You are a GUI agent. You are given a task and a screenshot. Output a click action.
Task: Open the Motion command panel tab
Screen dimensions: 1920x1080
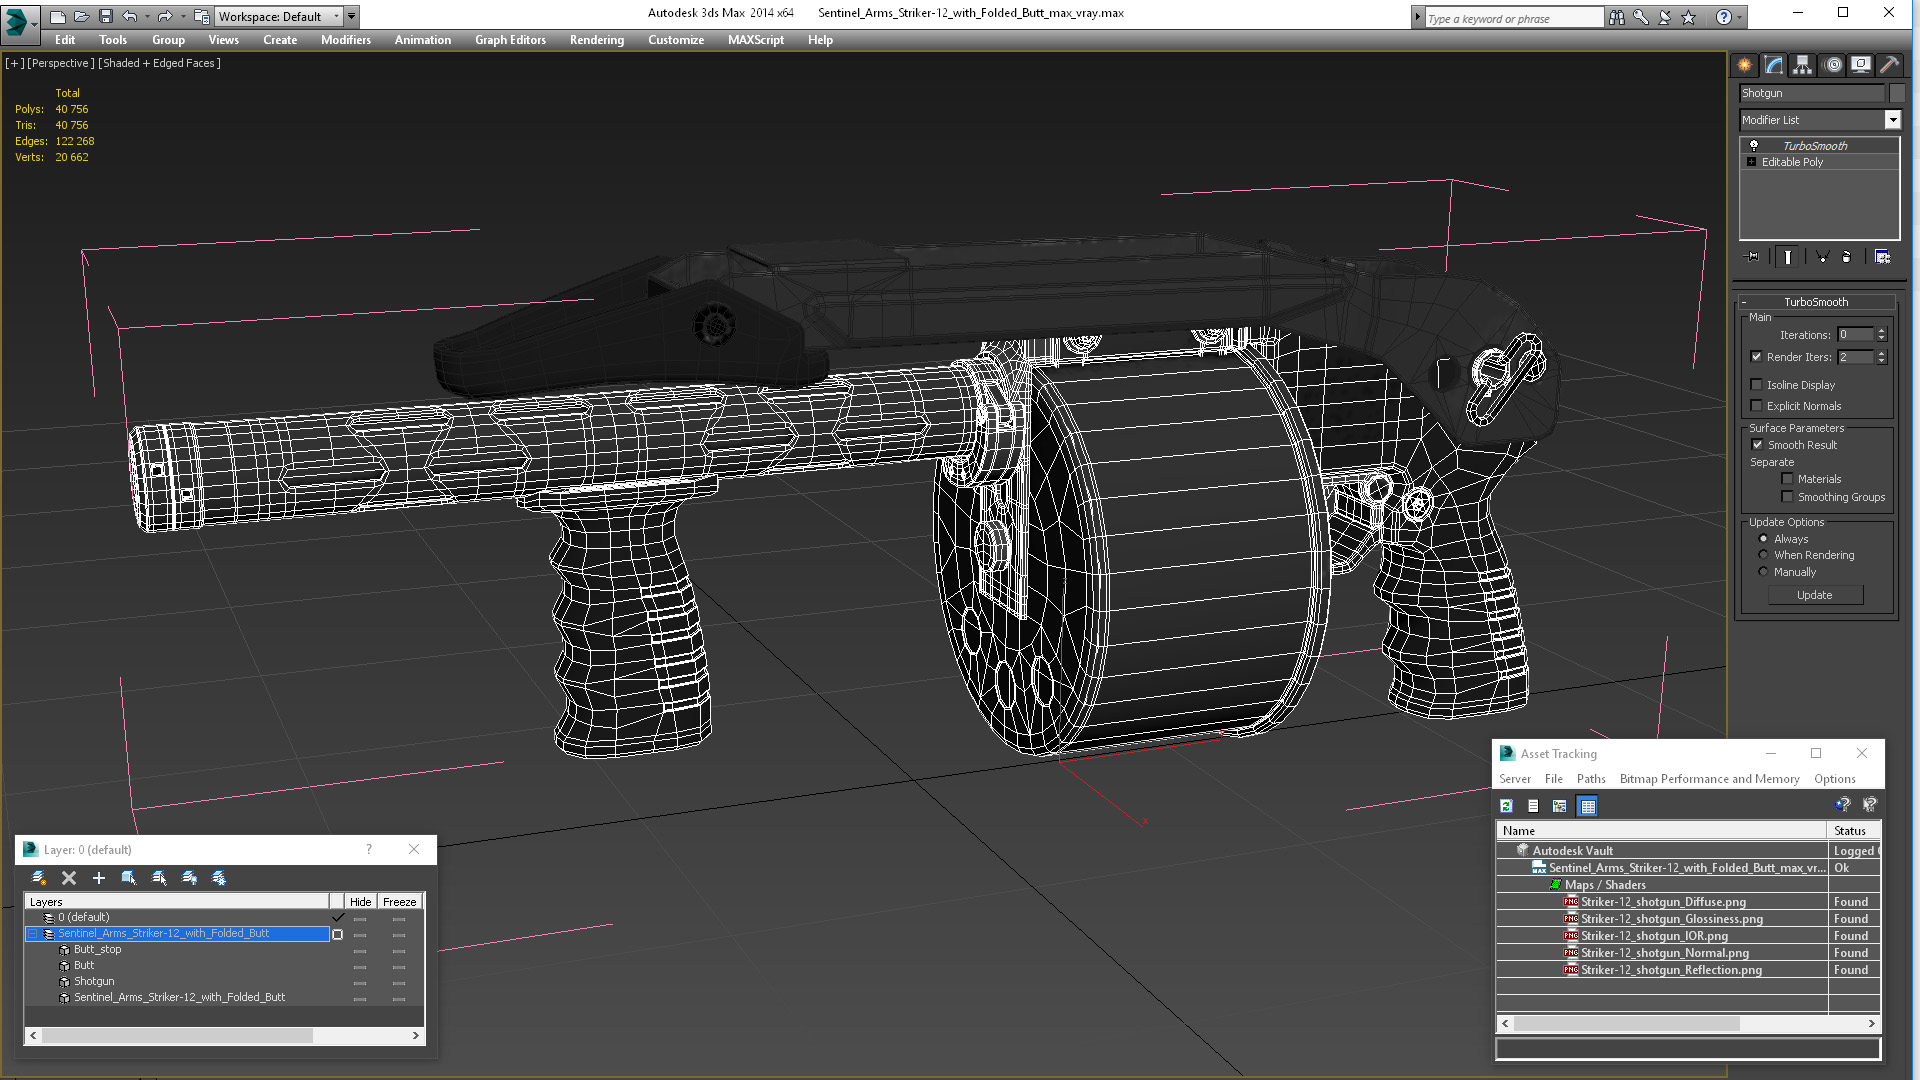coord(1833,65)
